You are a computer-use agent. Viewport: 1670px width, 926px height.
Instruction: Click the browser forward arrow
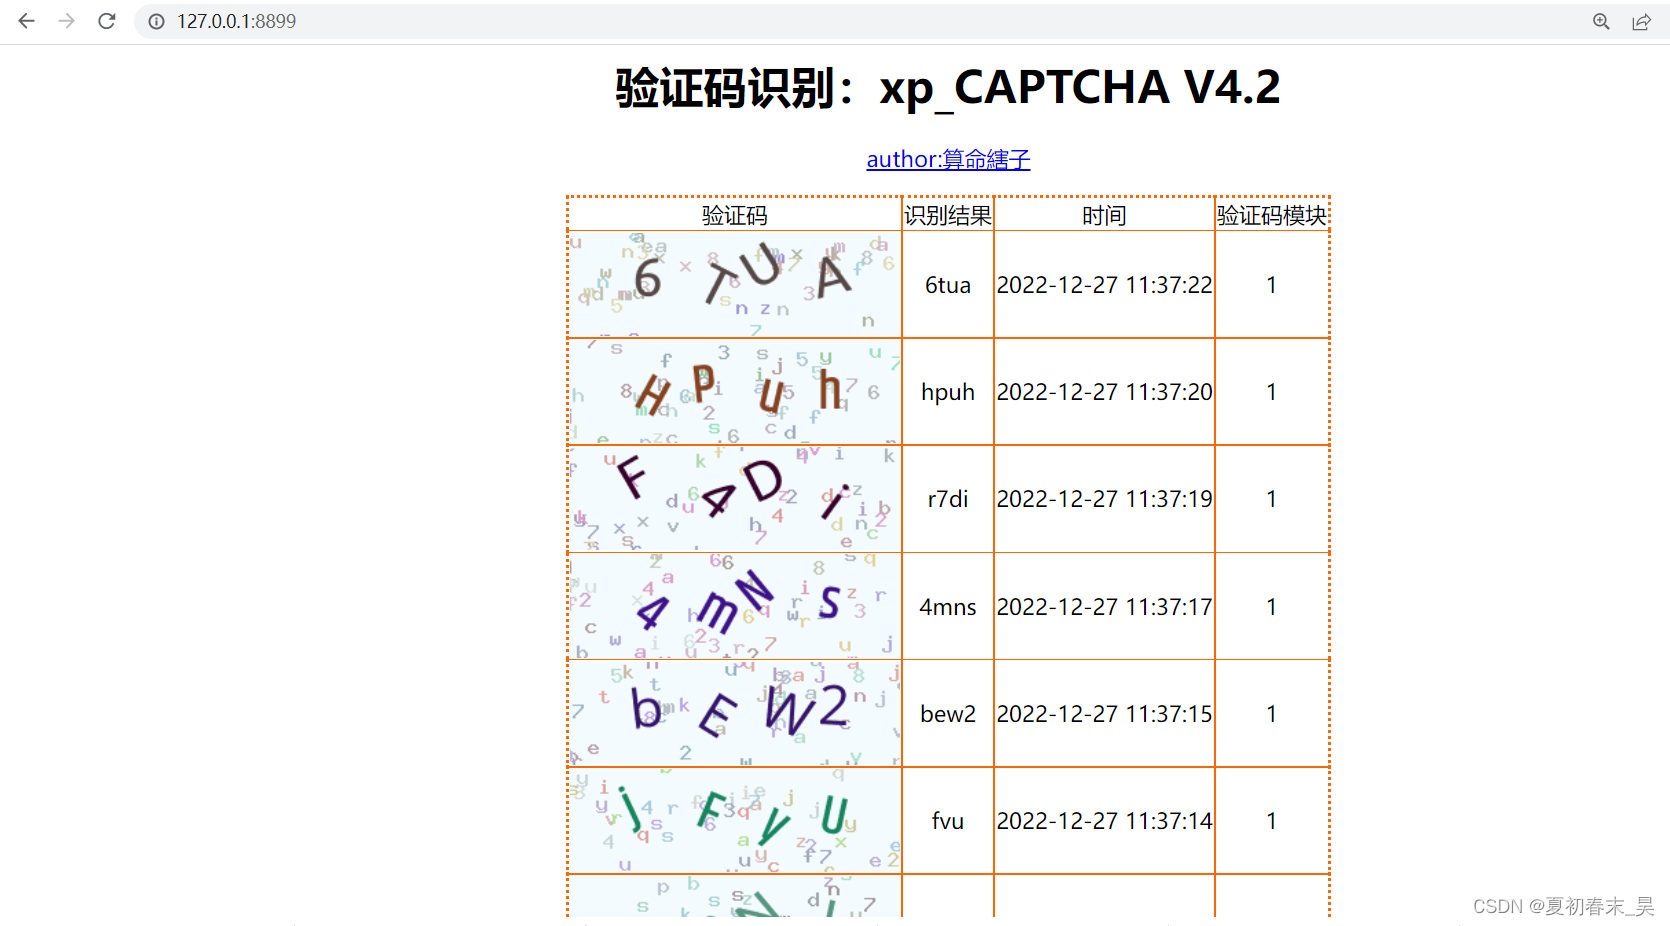coord(66,21)
